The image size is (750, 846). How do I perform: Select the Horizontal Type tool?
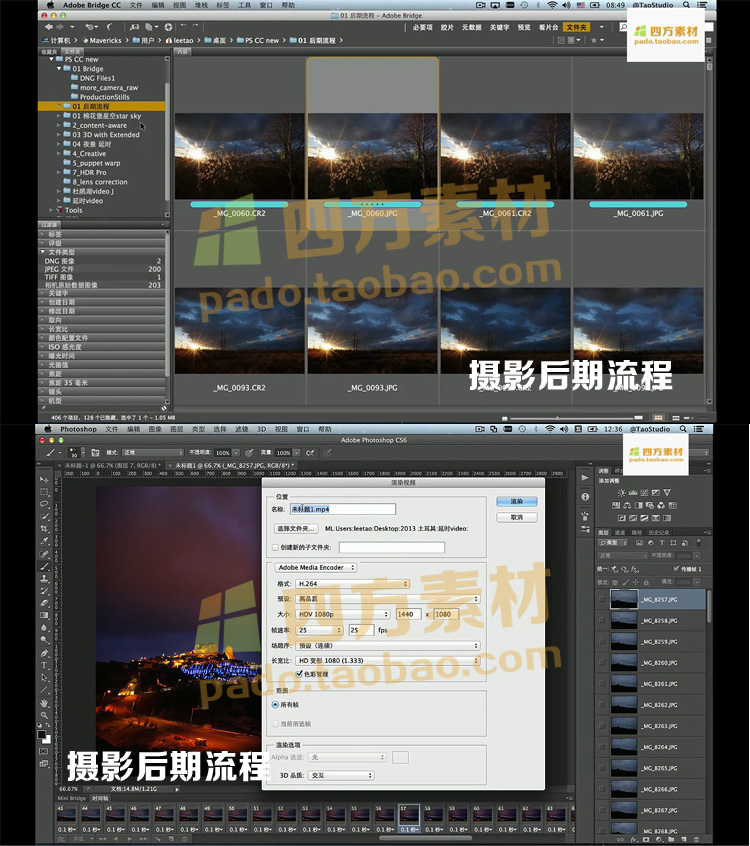(x=44, y=665)
